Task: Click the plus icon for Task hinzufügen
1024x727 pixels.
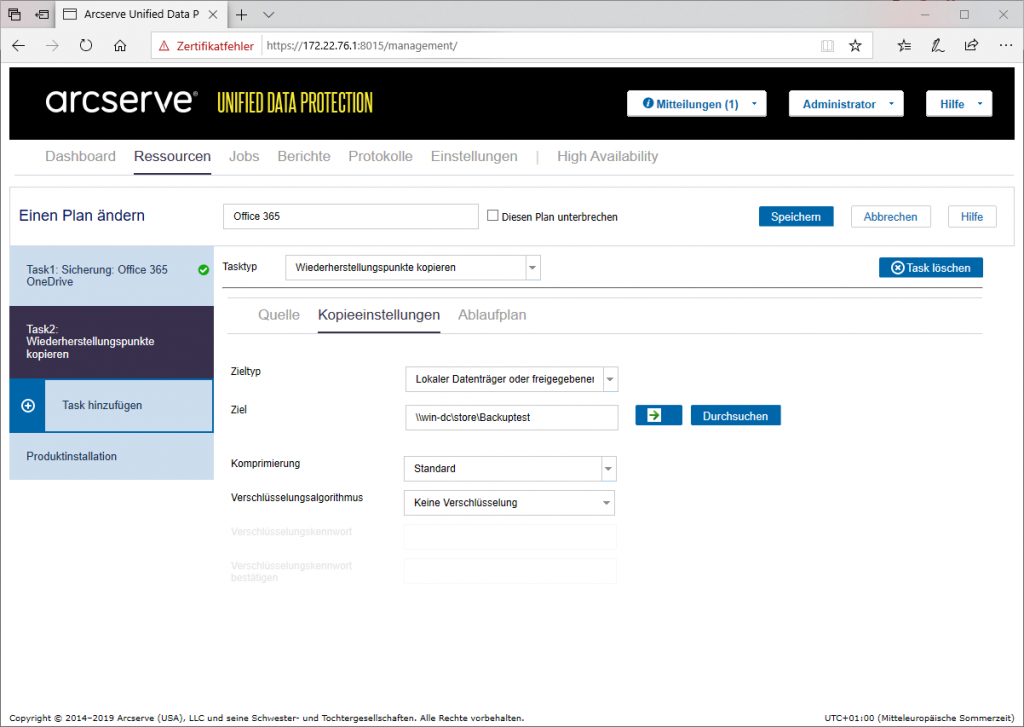Action: coord(28,406)
